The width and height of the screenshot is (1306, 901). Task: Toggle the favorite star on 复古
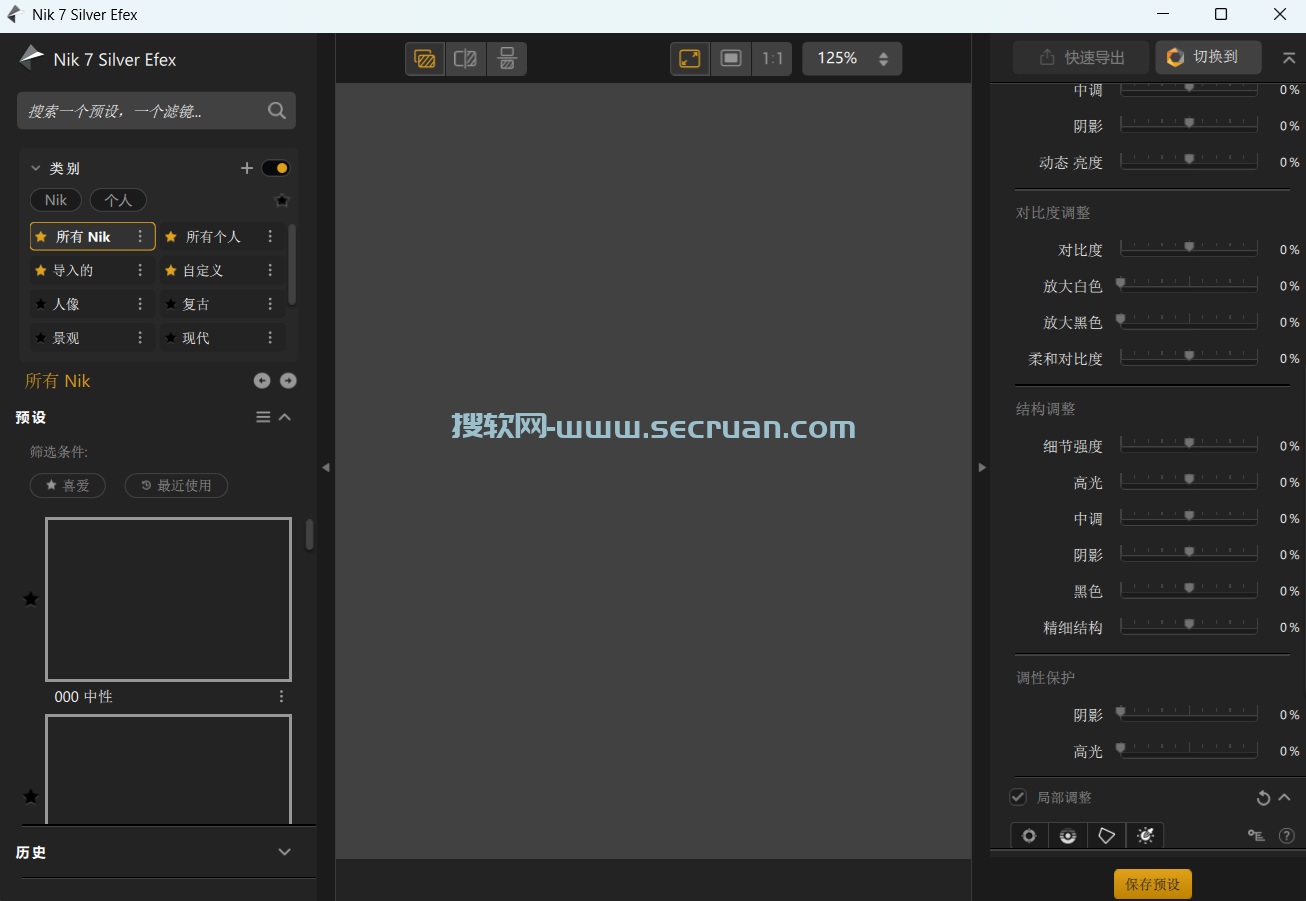pos(171,304)
